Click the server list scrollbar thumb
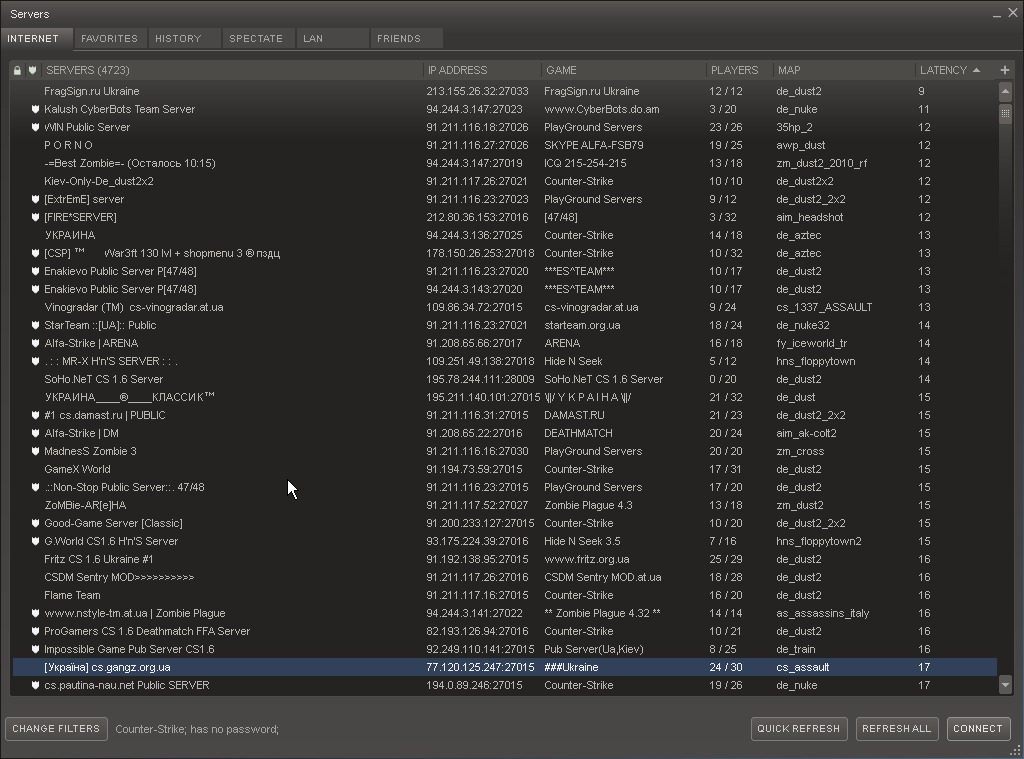The height and width of the screenshot is (759, 1024). (1005, 113)
